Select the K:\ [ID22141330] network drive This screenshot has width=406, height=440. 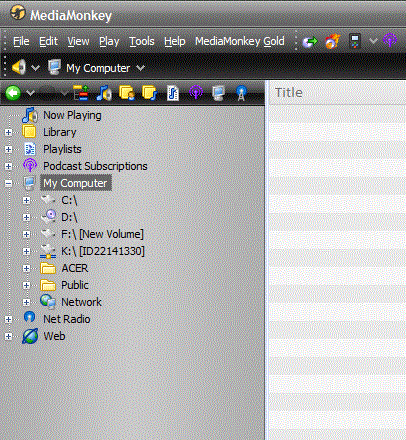(103, 251)
